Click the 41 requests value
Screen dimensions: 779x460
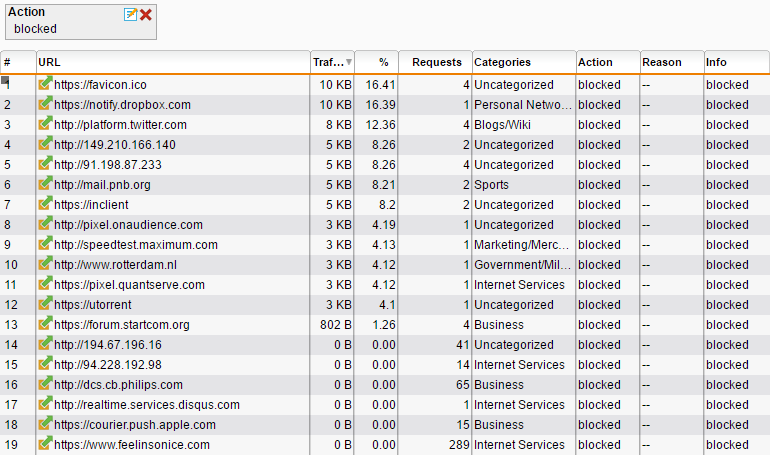[x=463, y=345]
